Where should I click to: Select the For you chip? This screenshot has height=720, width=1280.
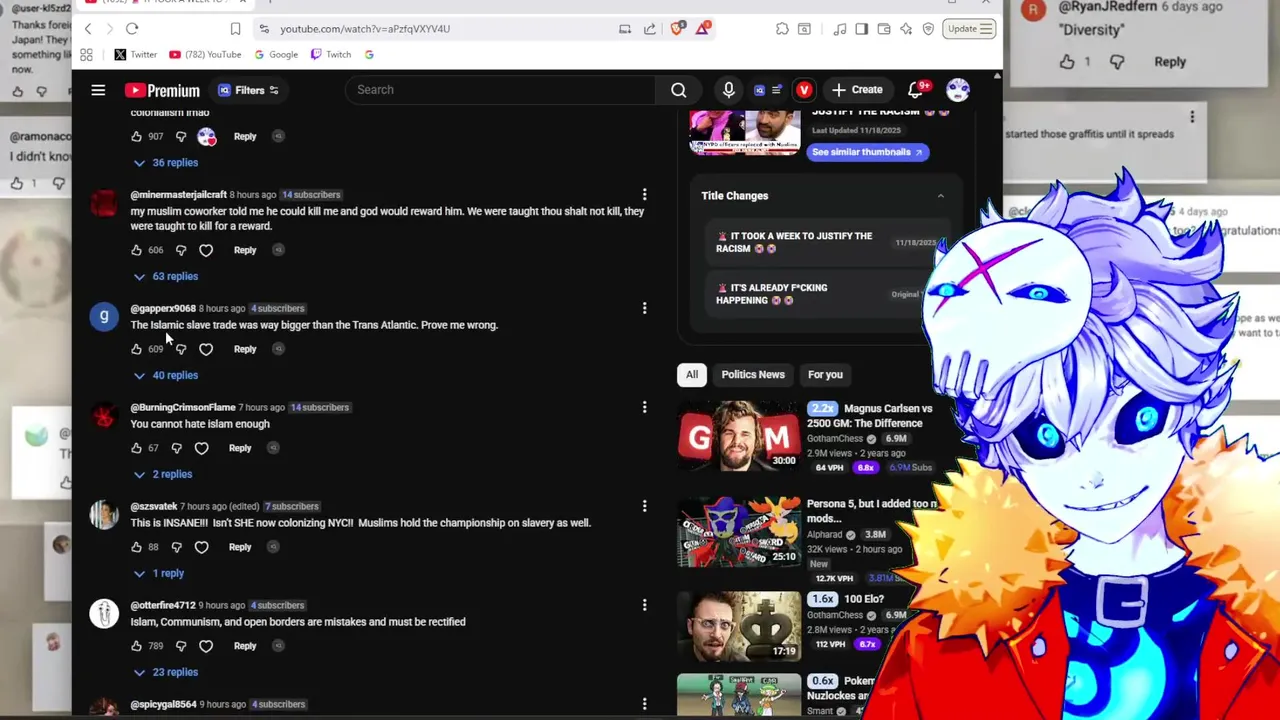[825, 374]
